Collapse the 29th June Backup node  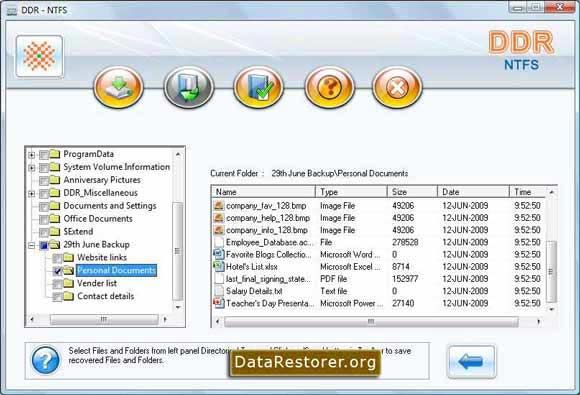(x=32, y=245)
